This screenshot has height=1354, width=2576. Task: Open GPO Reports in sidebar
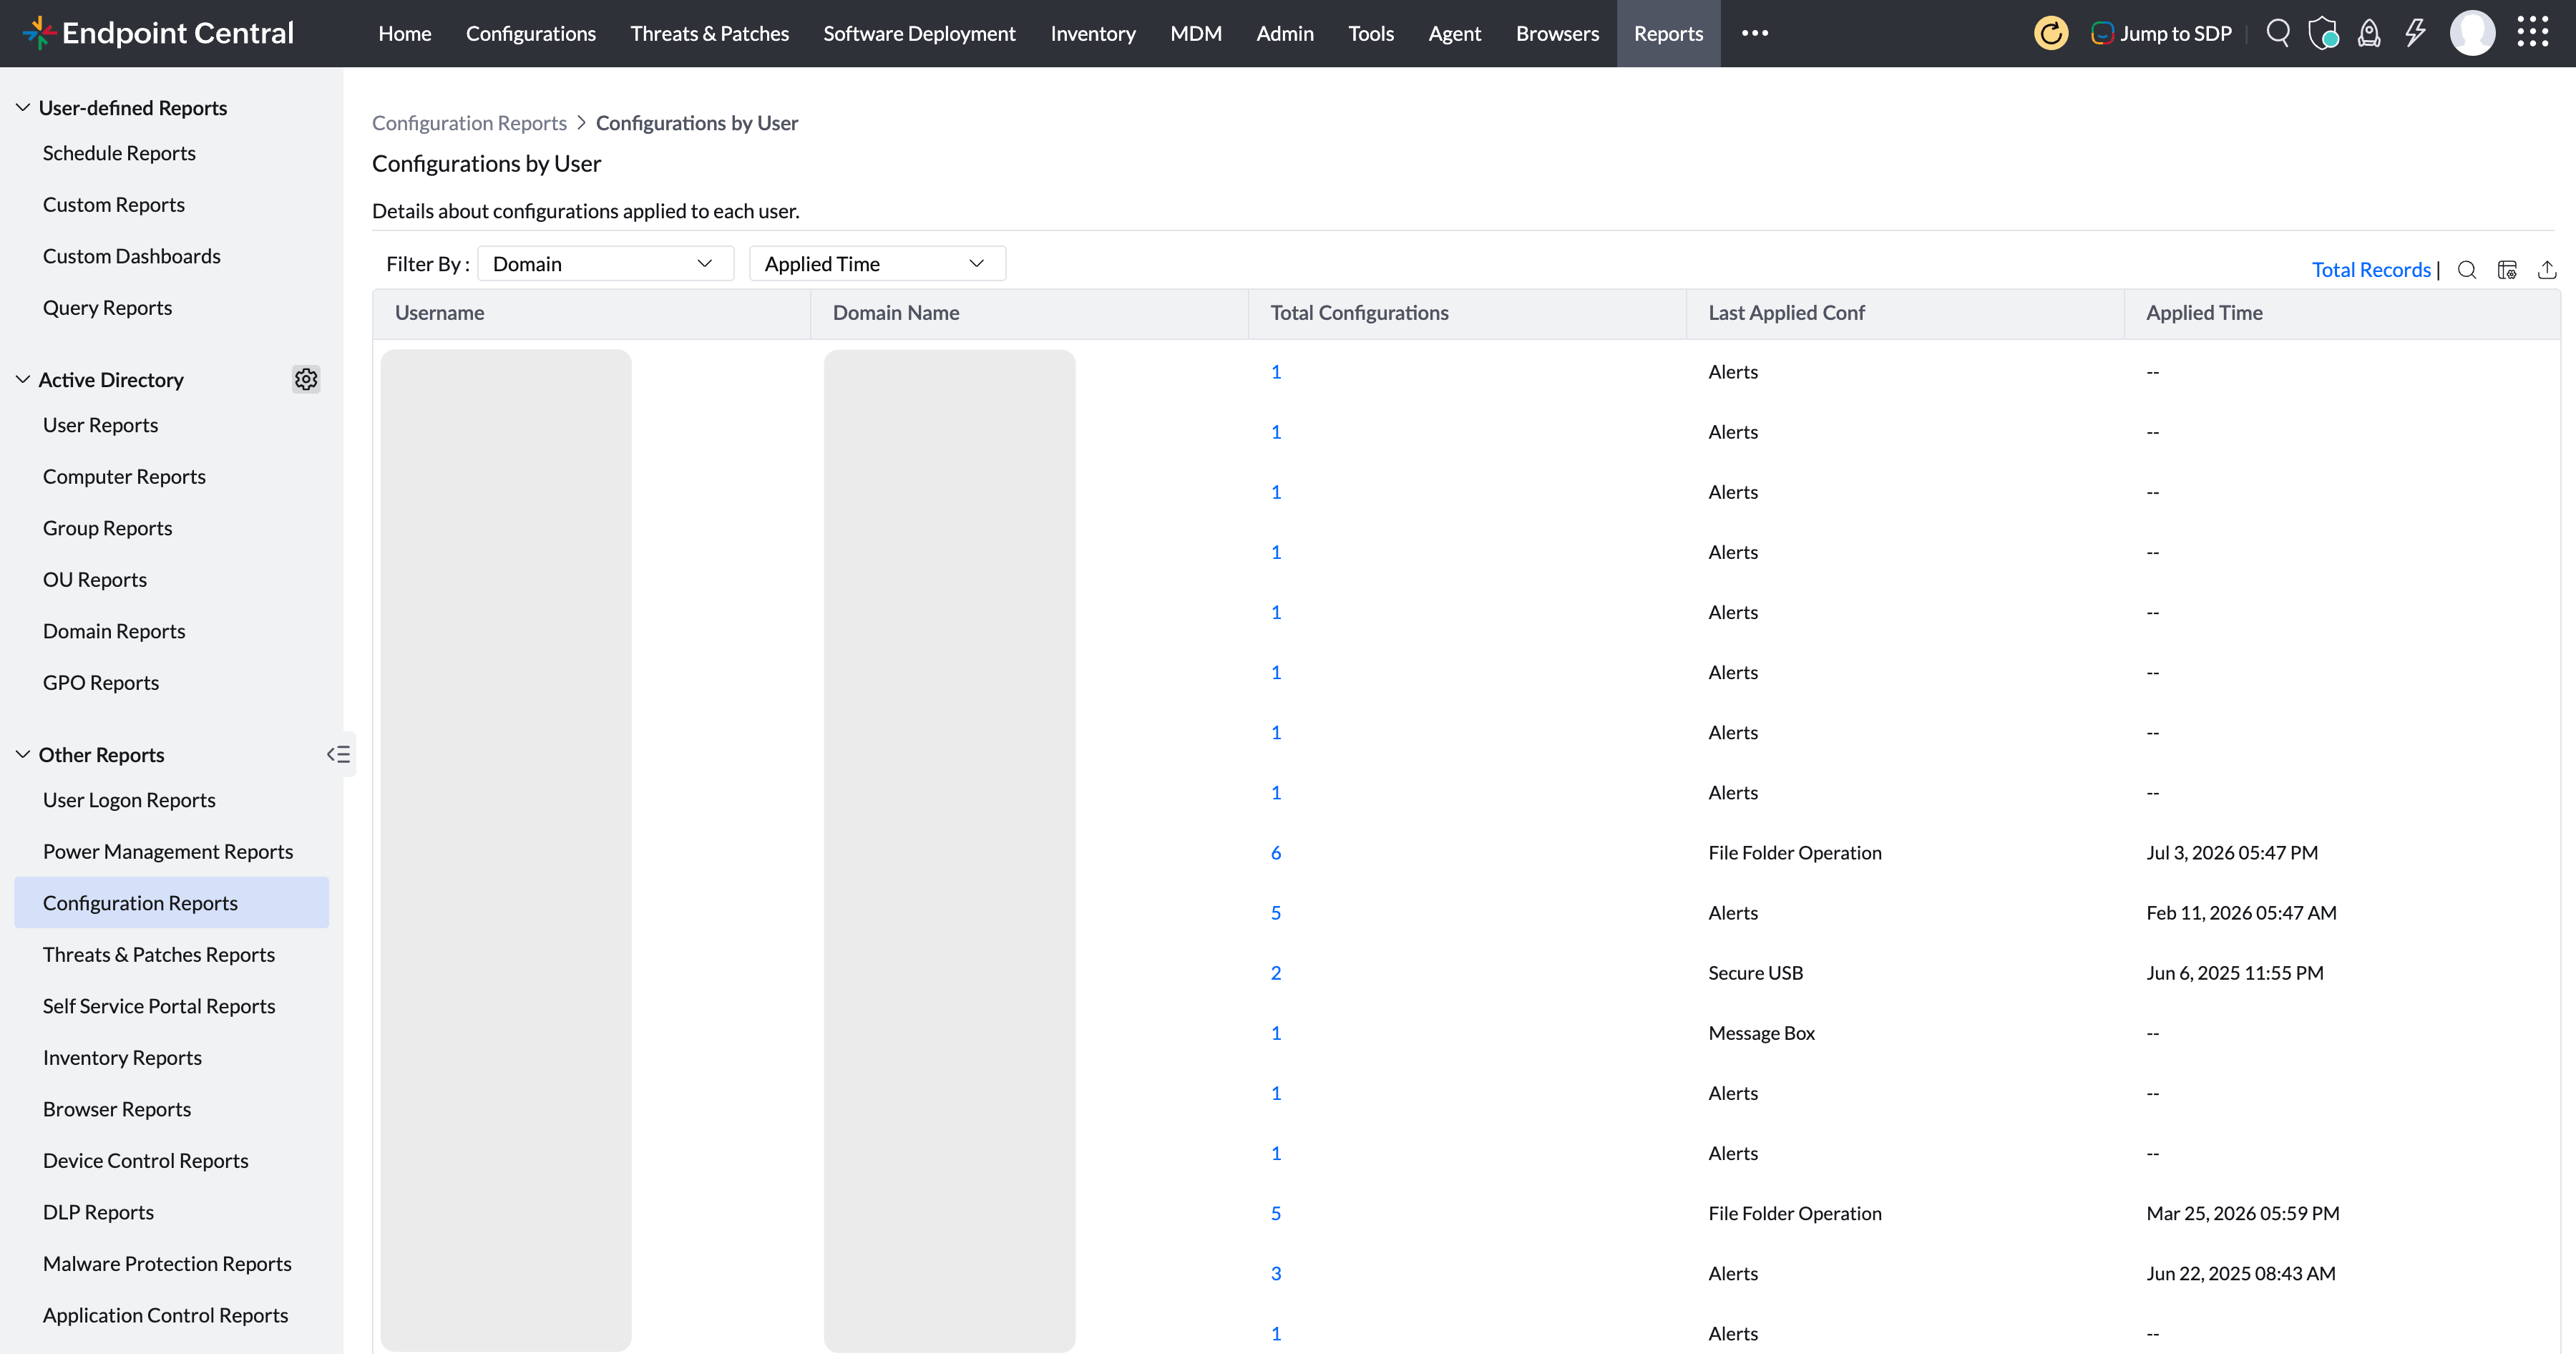pos(100,682)
